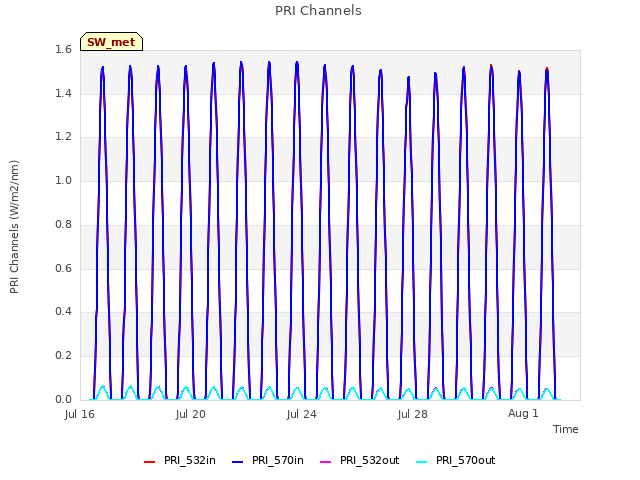Click the Jul 20 x-axis label

click(191, 414)
